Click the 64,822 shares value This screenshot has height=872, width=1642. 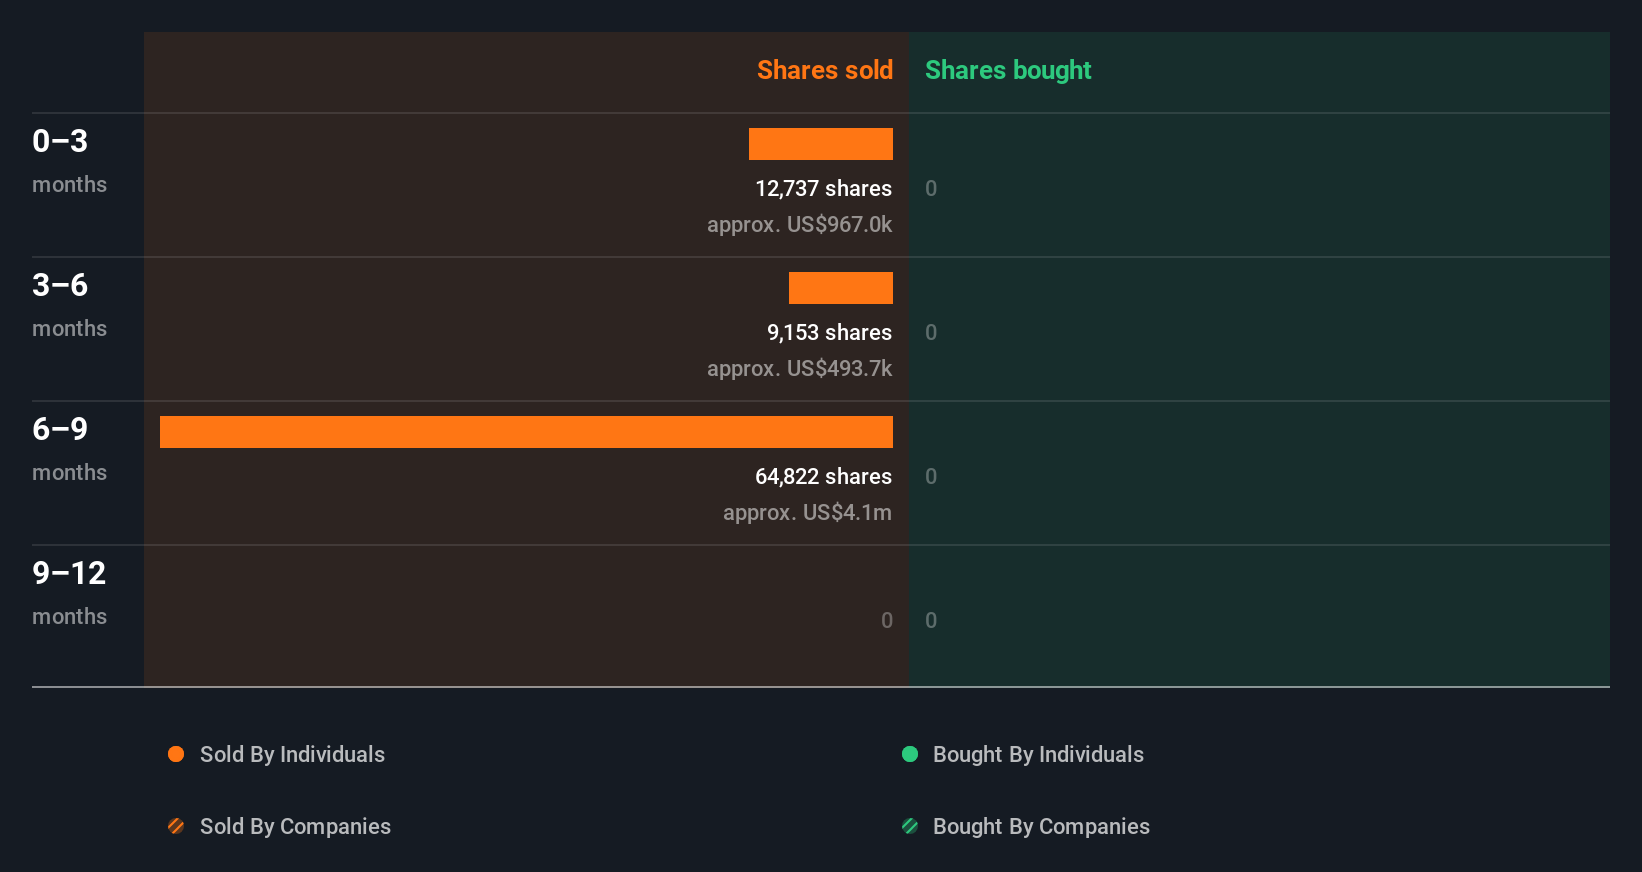tap(823, 476)
